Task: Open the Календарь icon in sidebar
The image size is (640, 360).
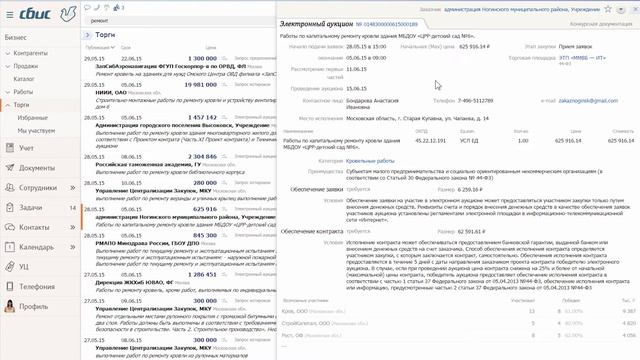Action: point(10,247)
